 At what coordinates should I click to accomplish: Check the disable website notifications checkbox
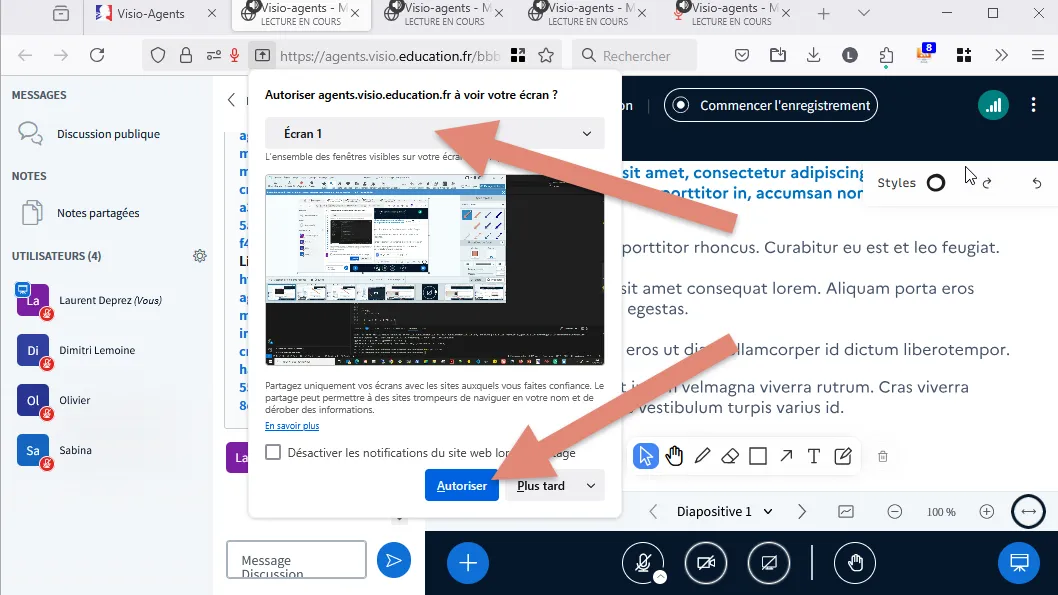(x=273, y=452)
